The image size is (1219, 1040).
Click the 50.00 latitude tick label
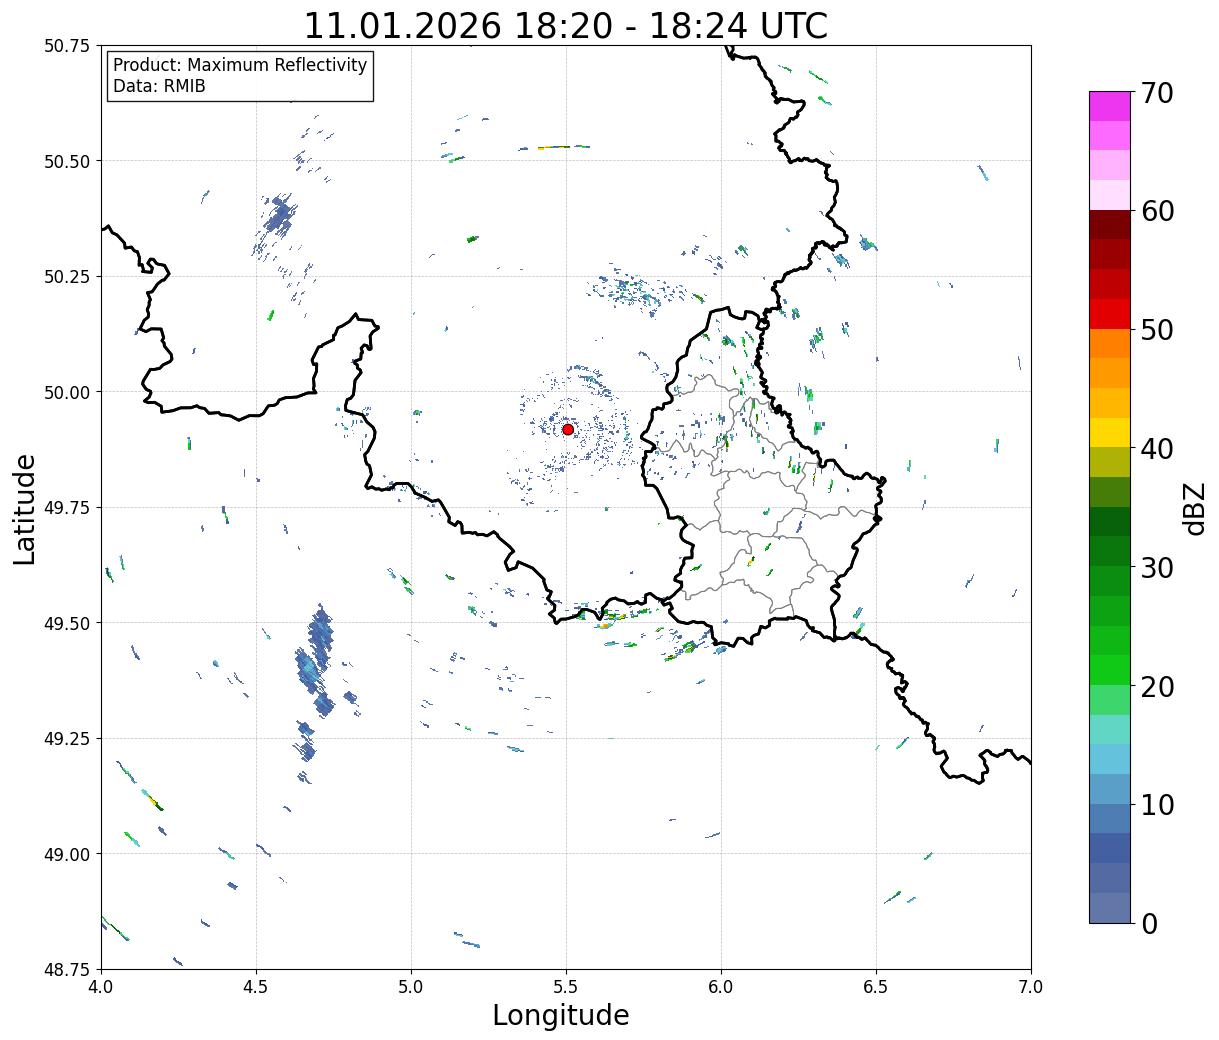(66, 392)
